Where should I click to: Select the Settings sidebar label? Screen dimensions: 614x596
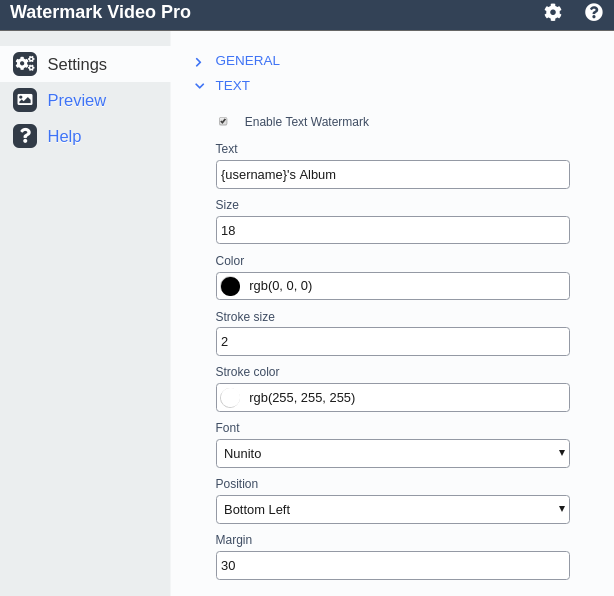point(77,64)
